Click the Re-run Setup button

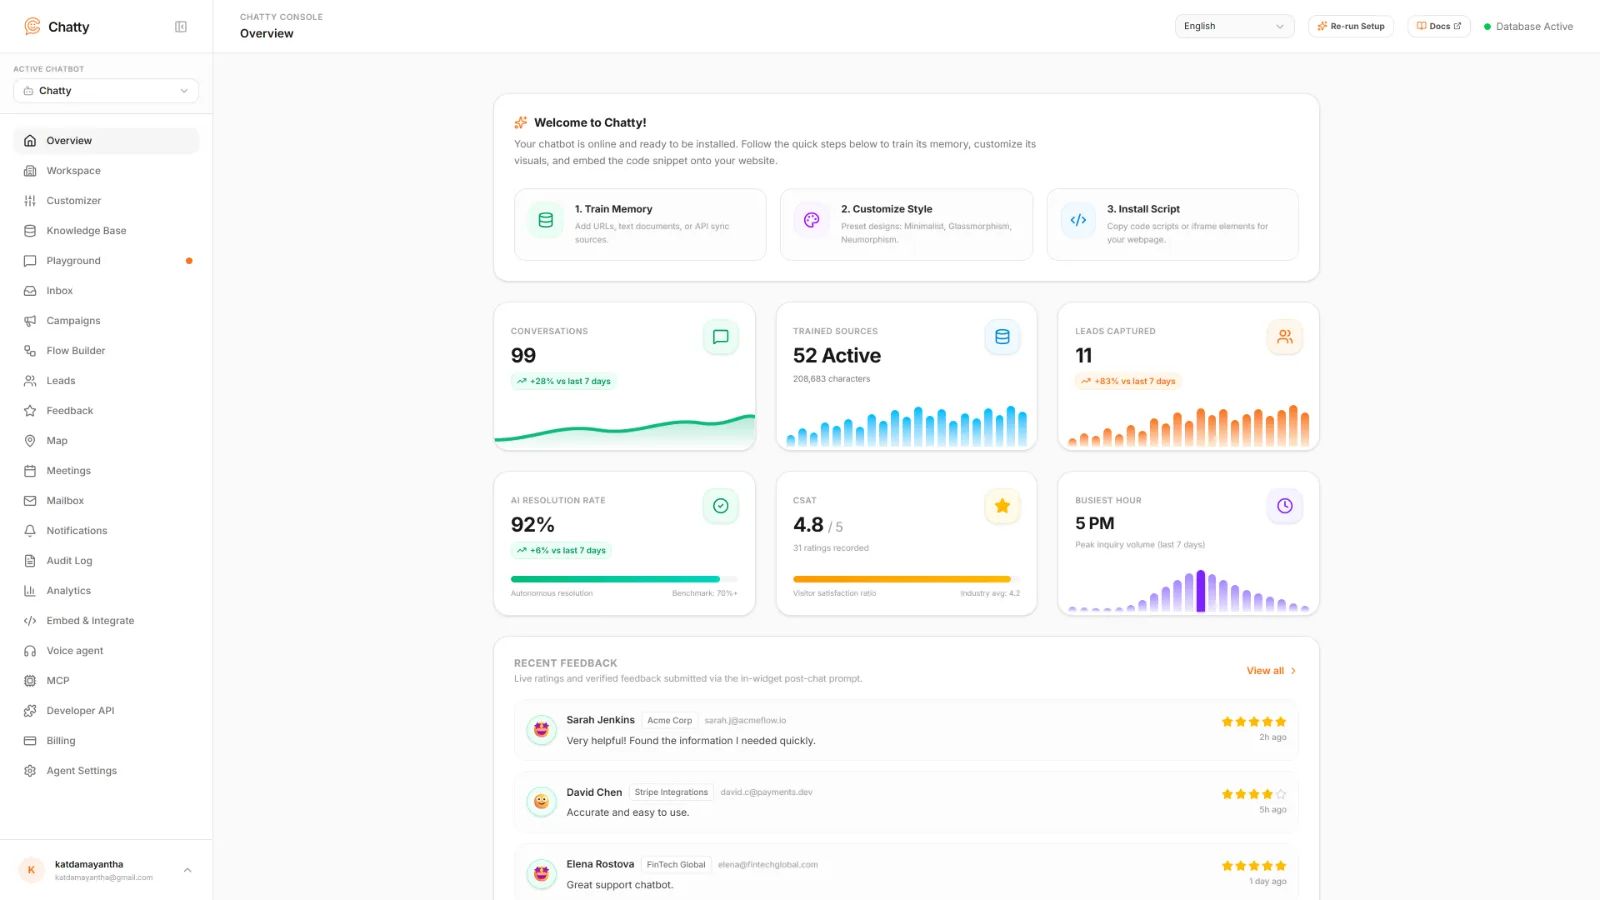tap(1350, 27)
